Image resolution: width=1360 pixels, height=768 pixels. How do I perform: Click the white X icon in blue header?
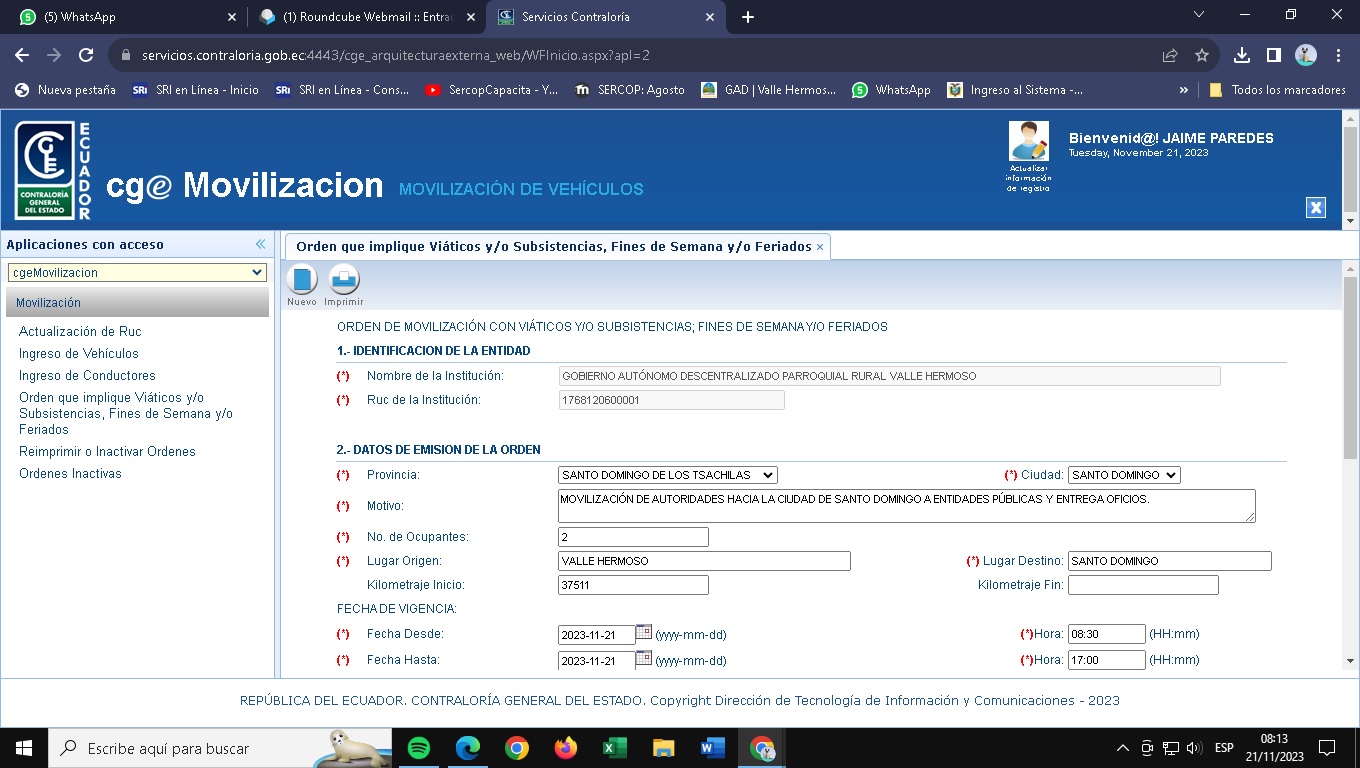[1316, 207]
